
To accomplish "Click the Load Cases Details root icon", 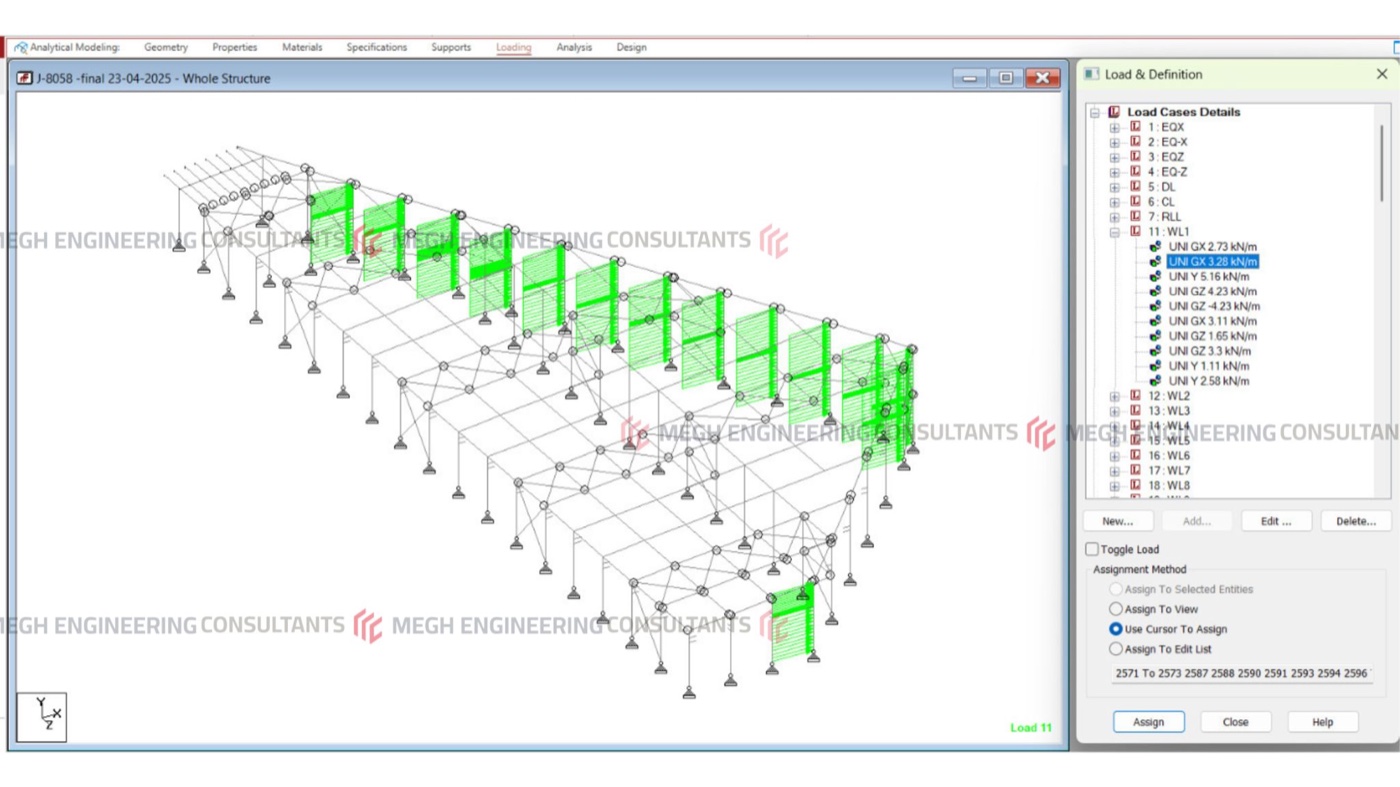I will coord(1114,112).
